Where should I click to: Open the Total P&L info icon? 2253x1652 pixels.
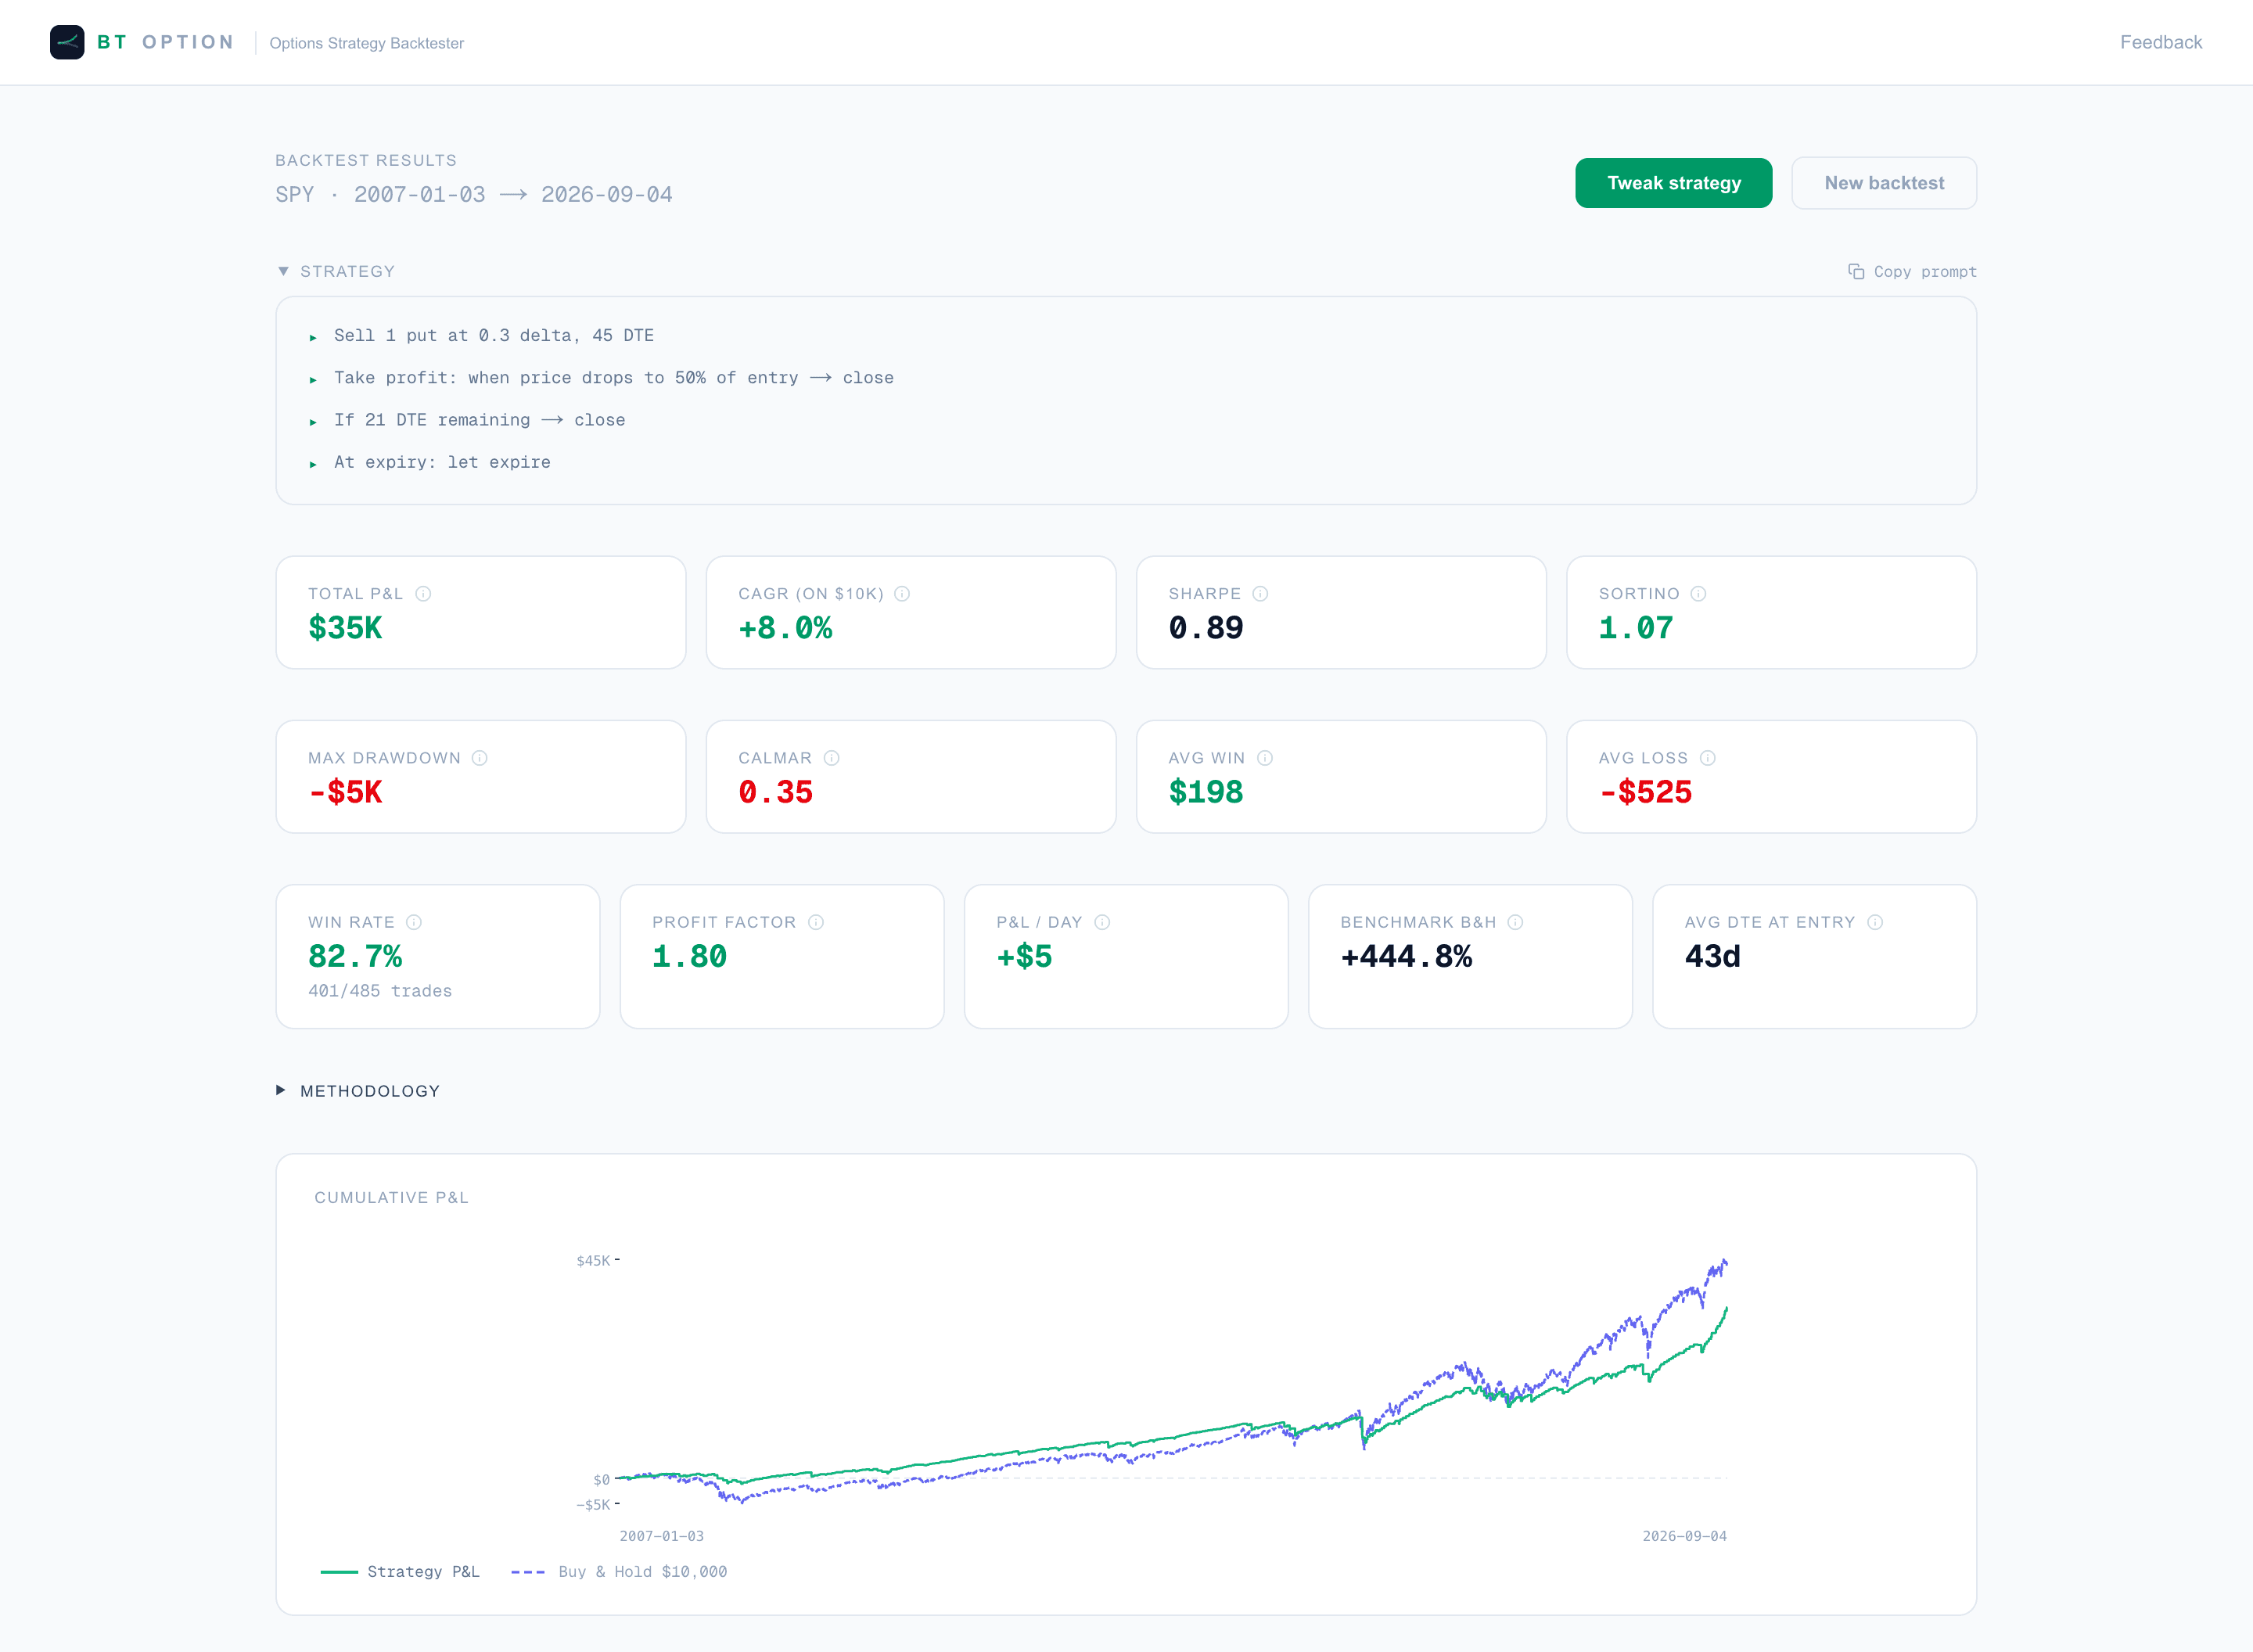(x=423, y=594)
